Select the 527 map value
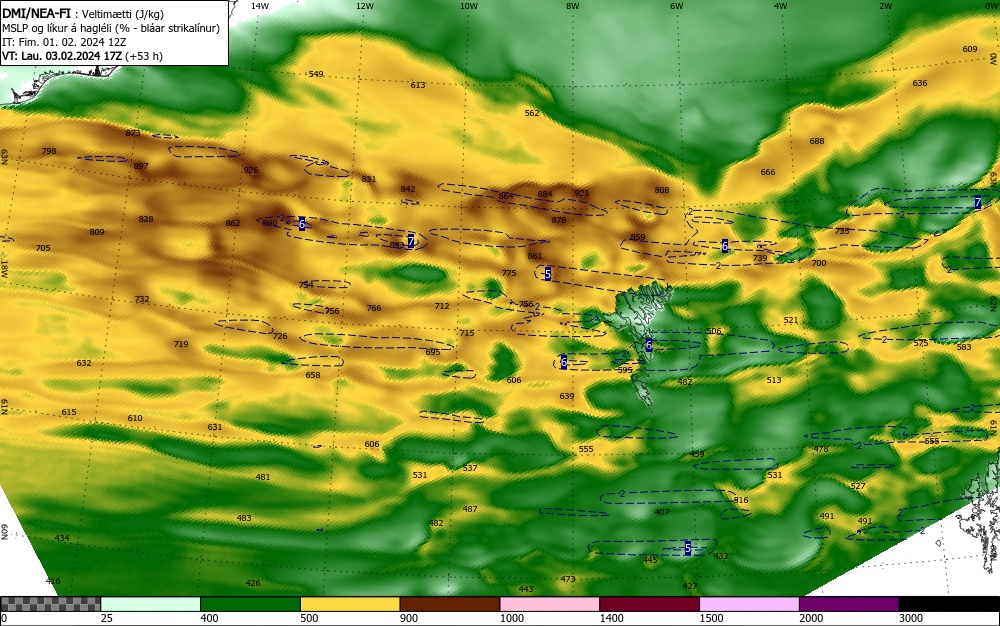The image size is (1000, 626). click(858, 486)
